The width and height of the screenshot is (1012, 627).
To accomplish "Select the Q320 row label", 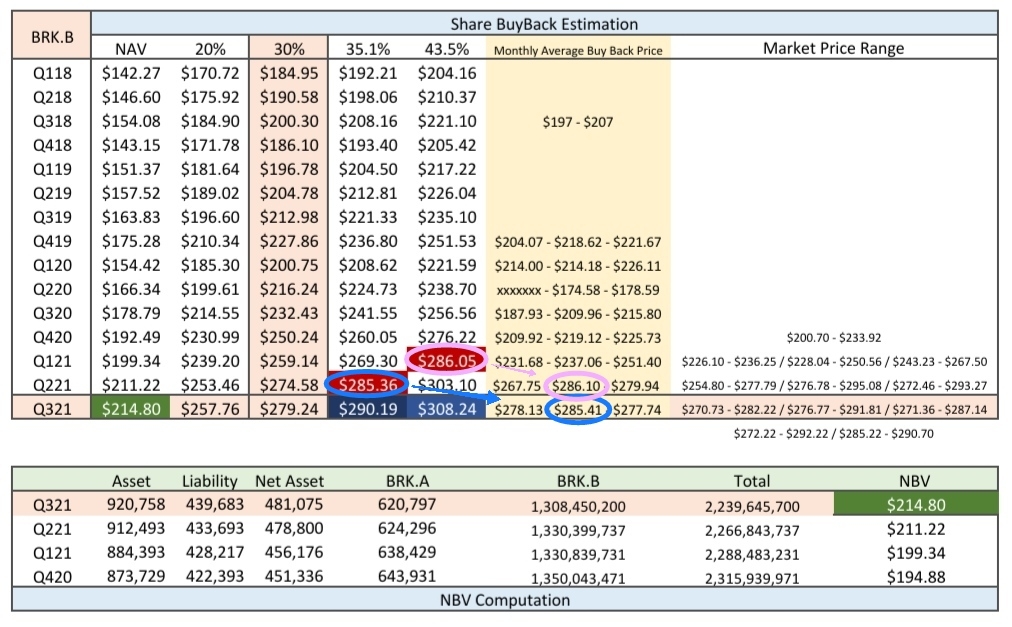I will point(52,313).
